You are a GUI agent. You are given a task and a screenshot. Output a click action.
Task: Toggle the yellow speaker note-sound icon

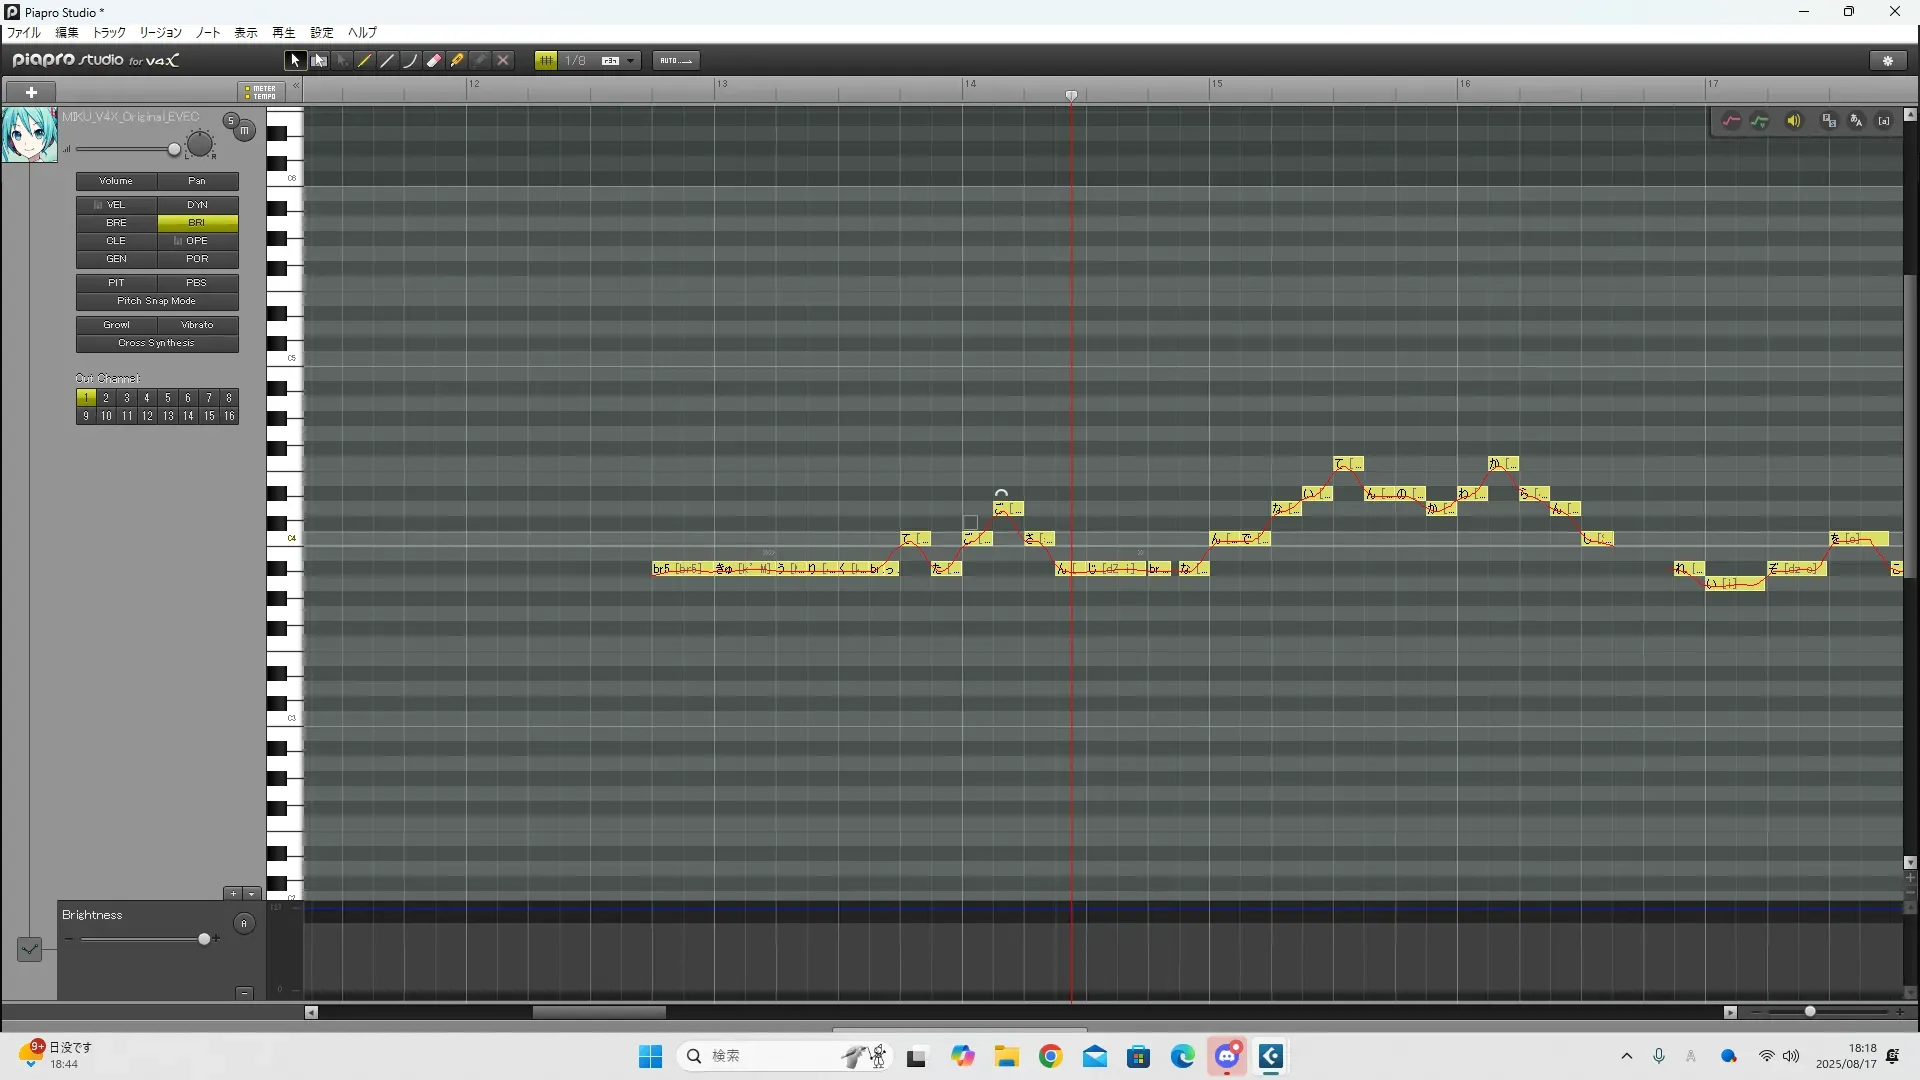click(x=1794, y=121)
